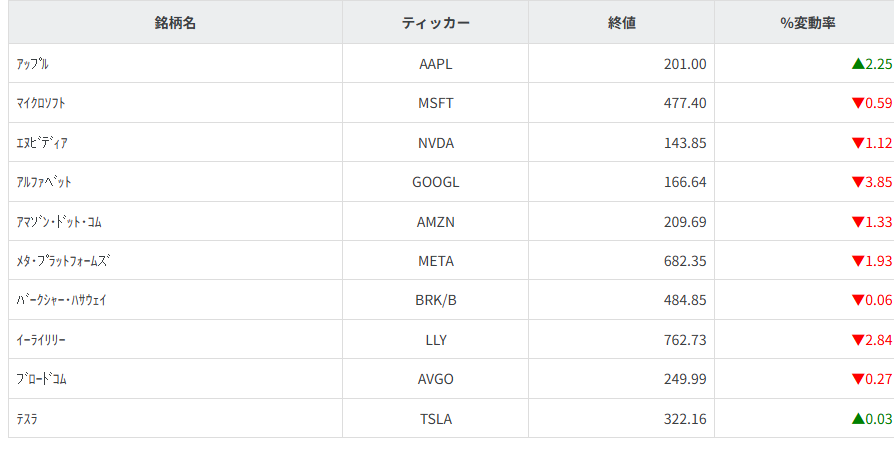Click the アップル stock name
Viewport: 894px width, 453px height.
[x=33, y=64]
